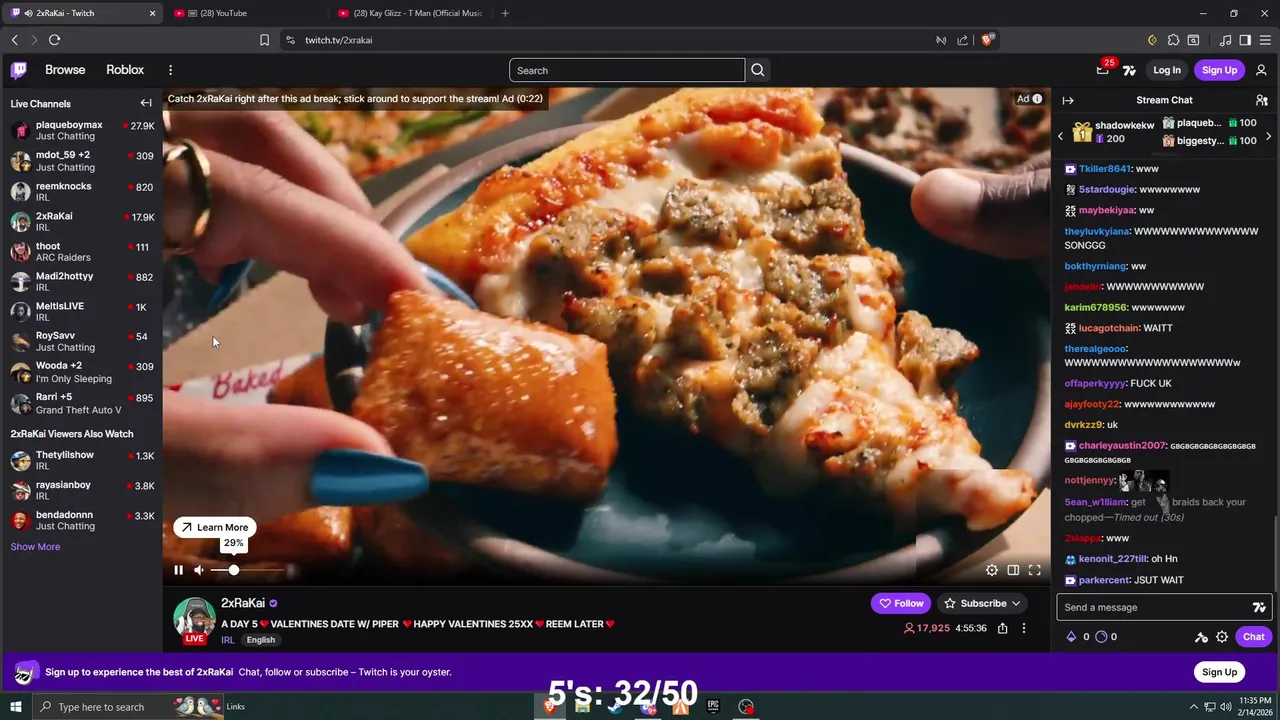
Task: Focus the Send a message field
Action: pos(1154,607)
